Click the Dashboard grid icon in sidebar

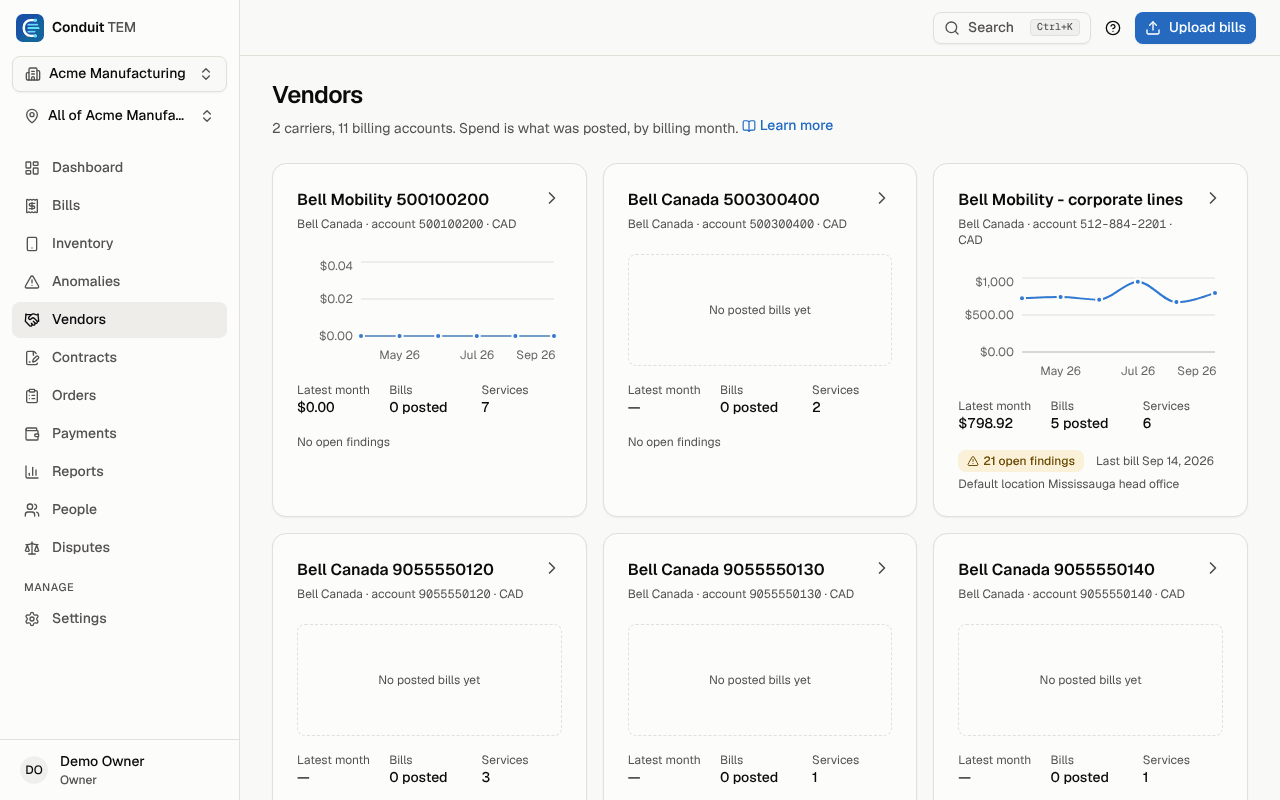(x=32, y=168)
